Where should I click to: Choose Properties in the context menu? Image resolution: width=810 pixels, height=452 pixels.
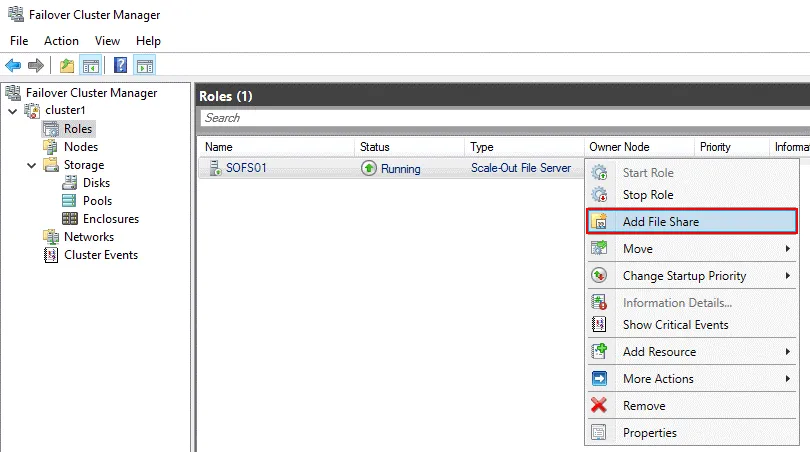click(649, 433)
